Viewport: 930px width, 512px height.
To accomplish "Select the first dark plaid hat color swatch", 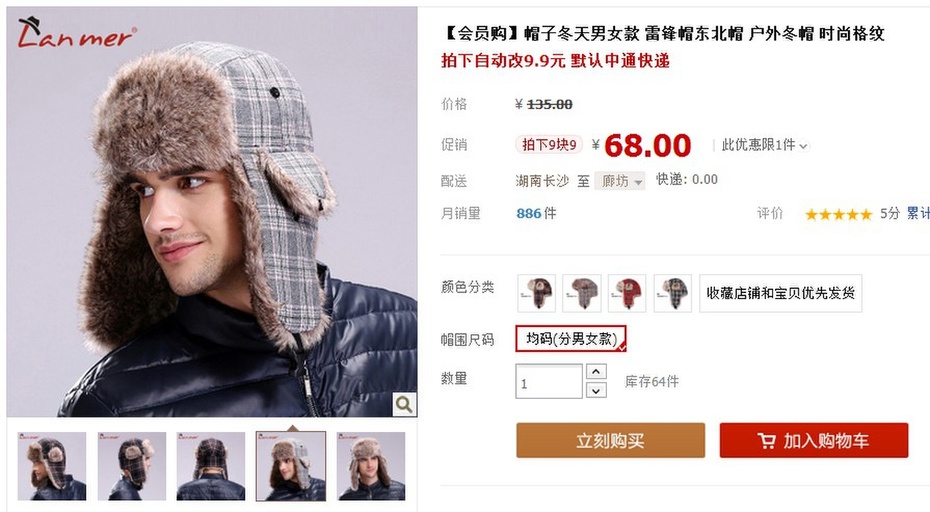I will click(x=536, y=293).
